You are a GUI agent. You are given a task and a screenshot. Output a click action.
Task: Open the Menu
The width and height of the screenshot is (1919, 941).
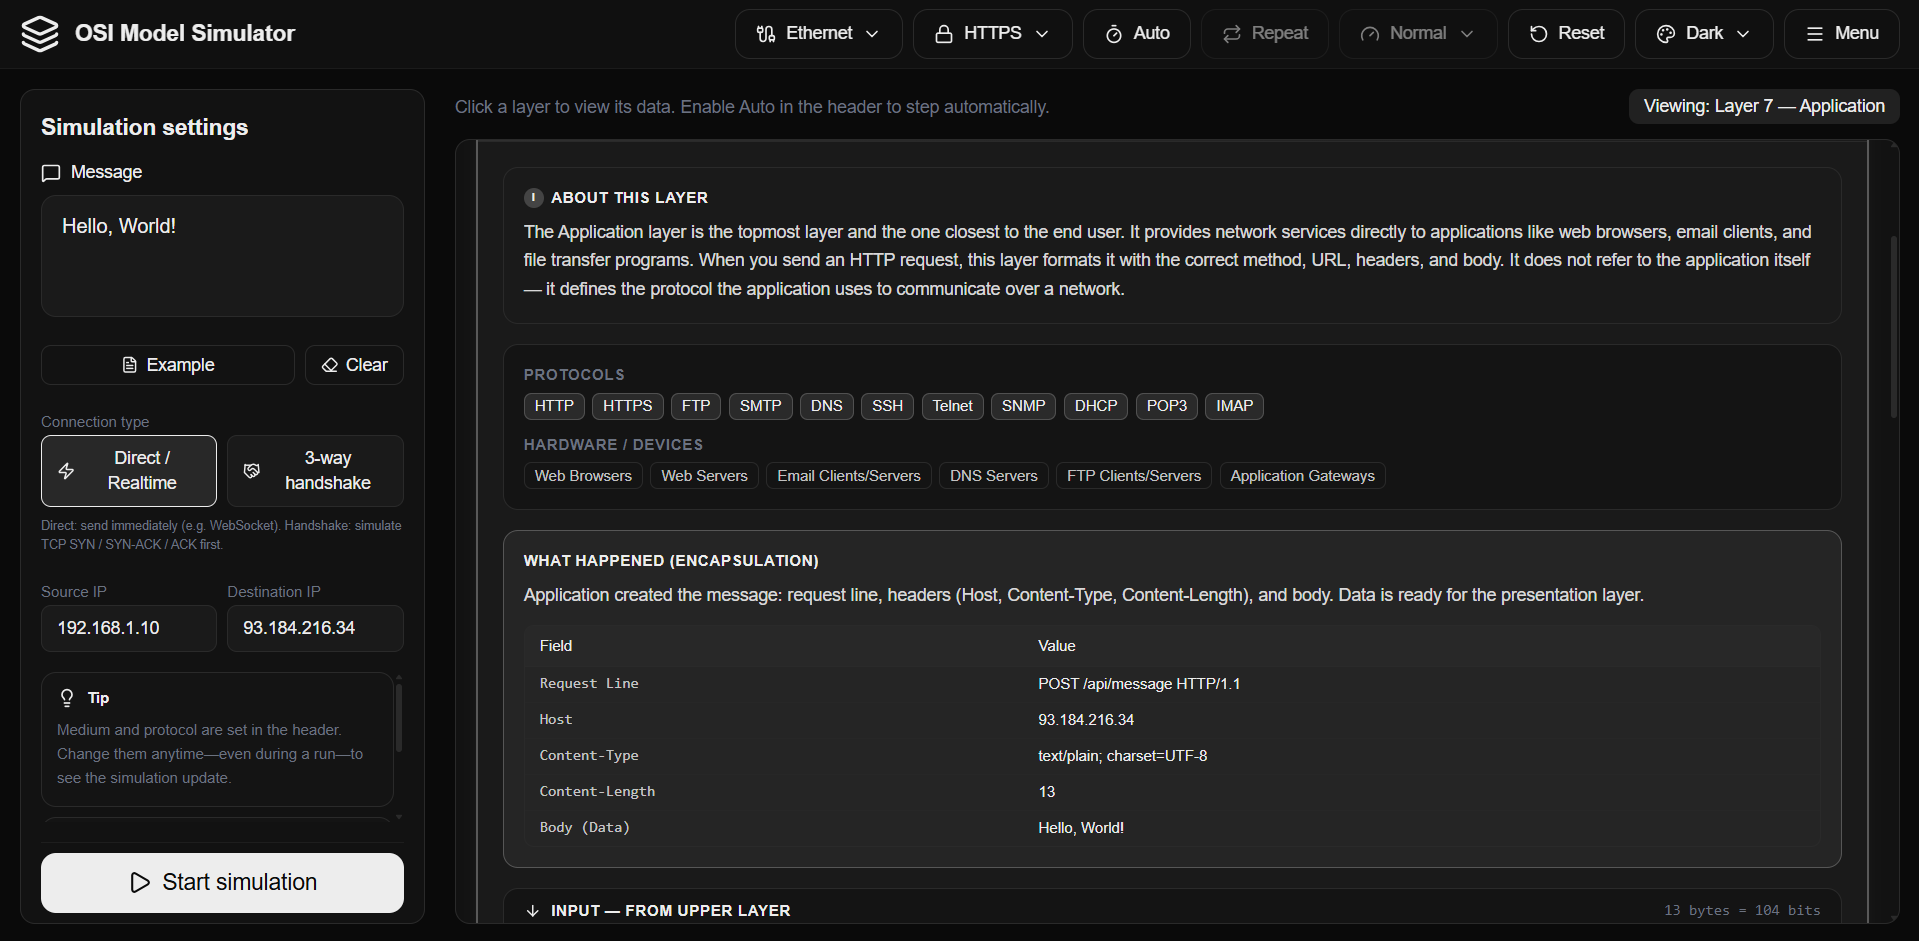click(1842, 34)
